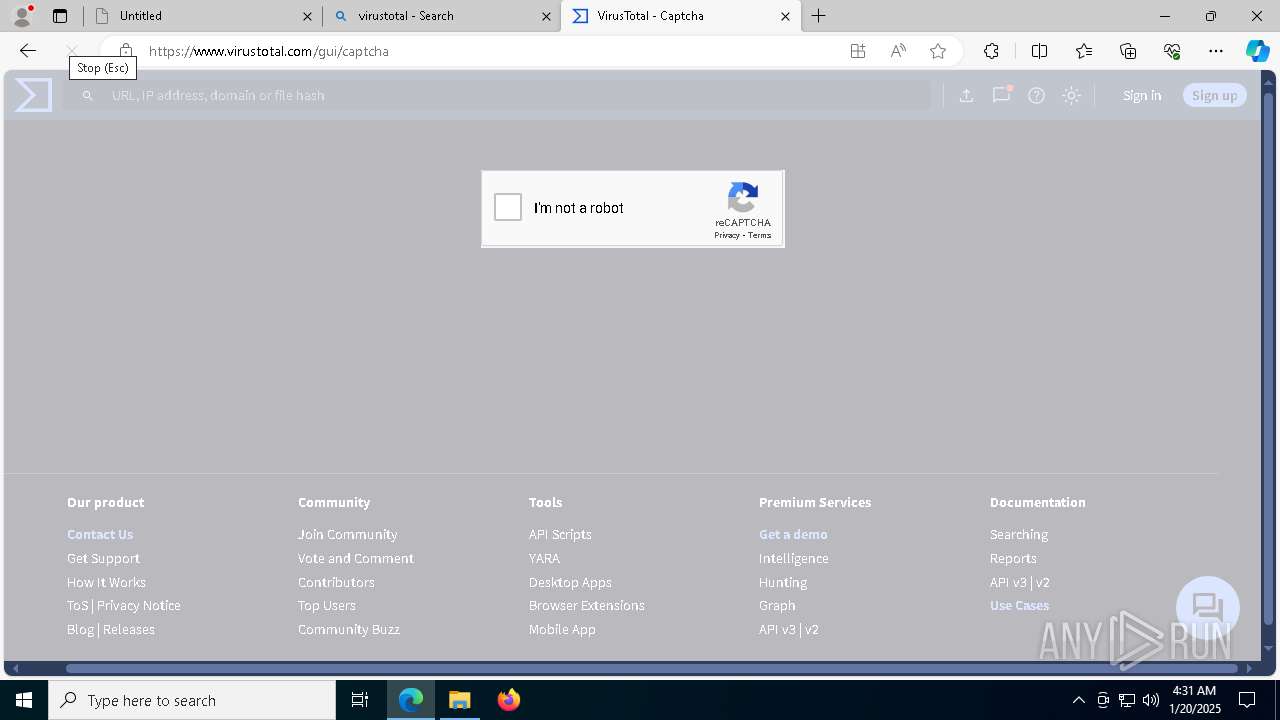Open the Windows Start menu
The height and width of the screenshot is (720, 1280).
24,700
